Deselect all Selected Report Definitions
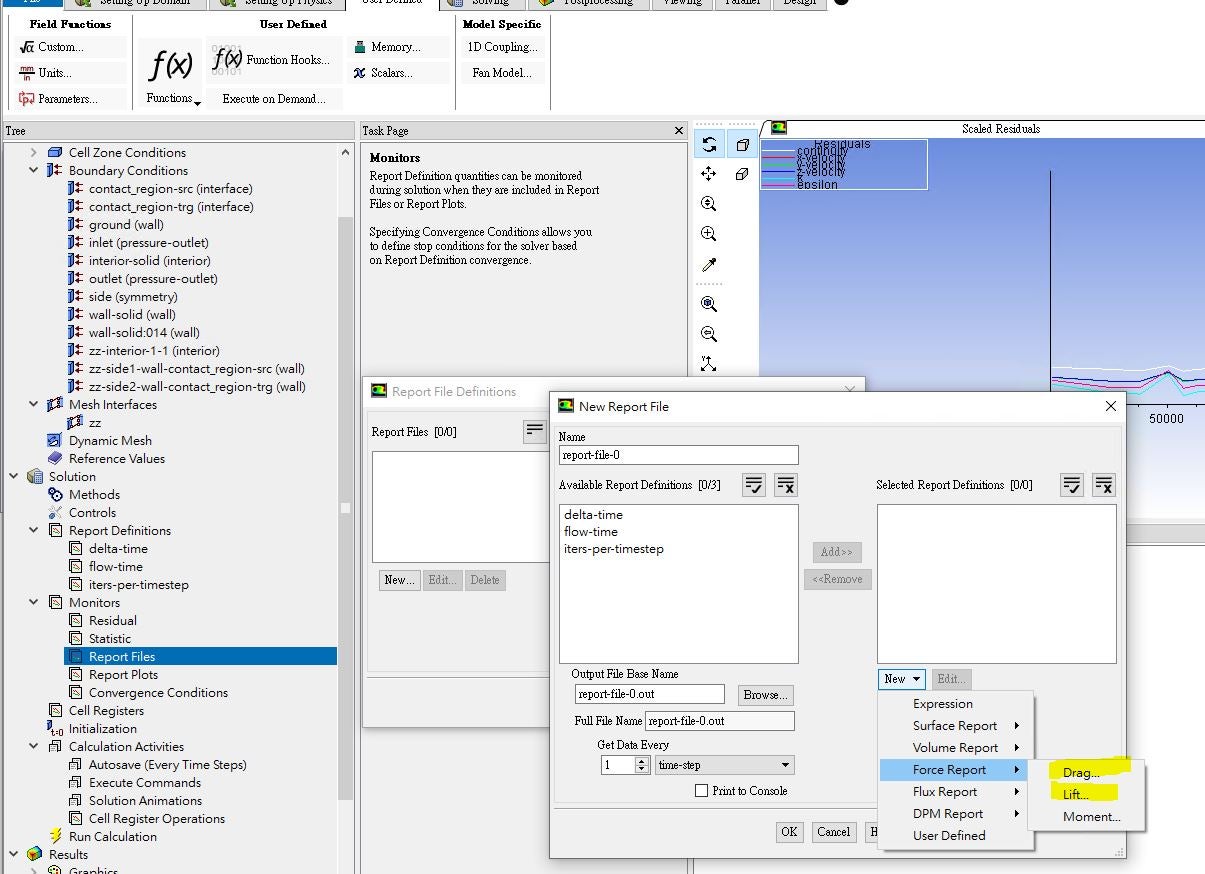This screenshot has width=1205, height=874. [1104, 485]
